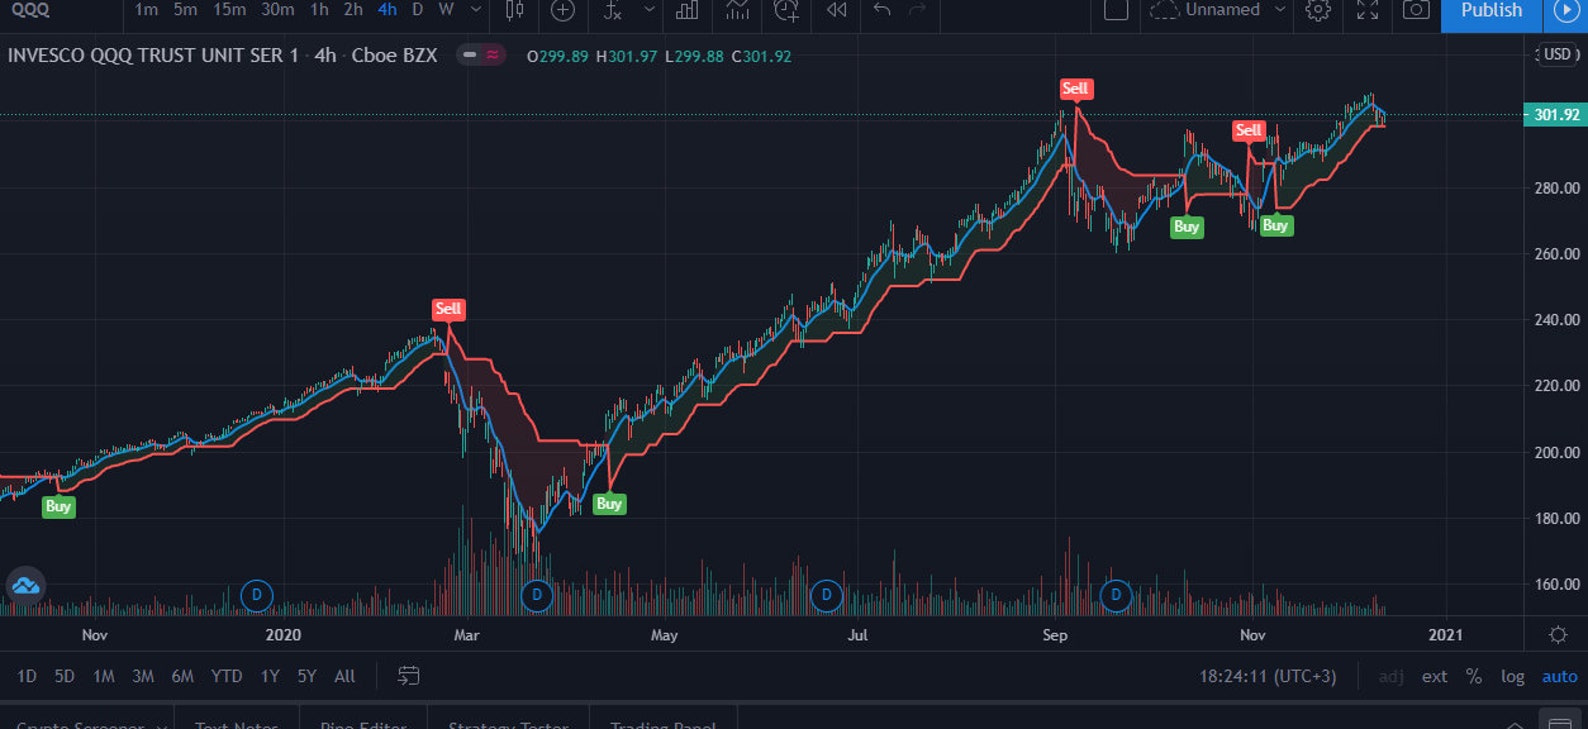Click the dividend D marker in September 2020
This screenshot has height=729, width=1588.
(x=1116, y=595)
